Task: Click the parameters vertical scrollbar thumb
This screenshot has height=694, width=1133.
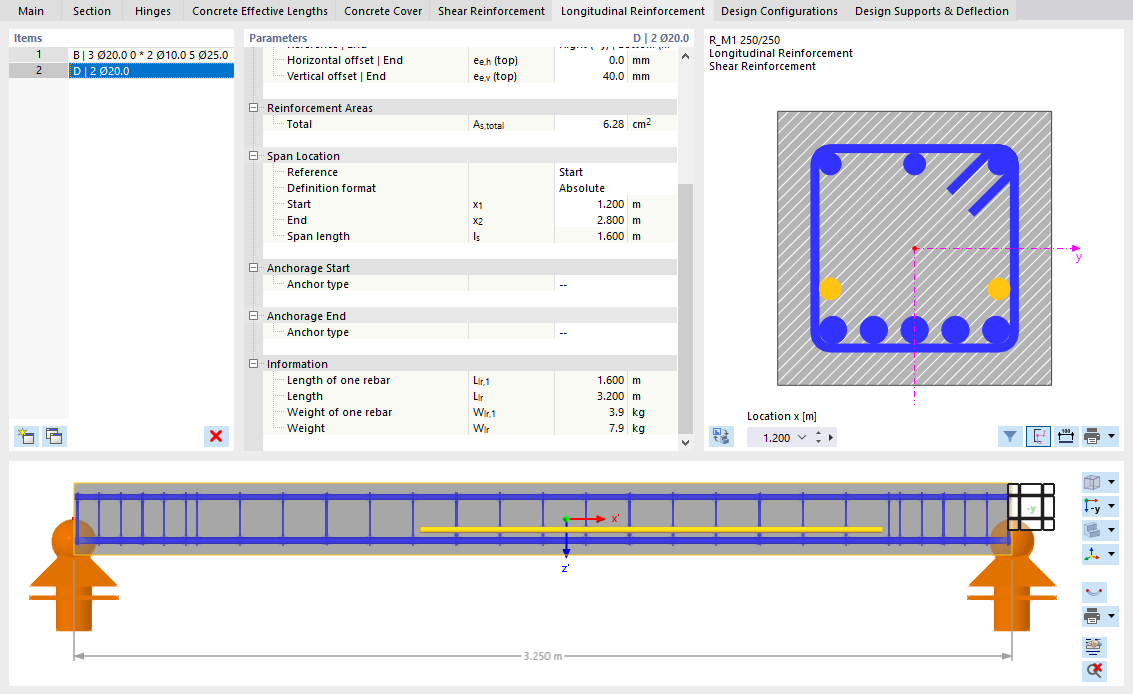Action: click(685, 309)
